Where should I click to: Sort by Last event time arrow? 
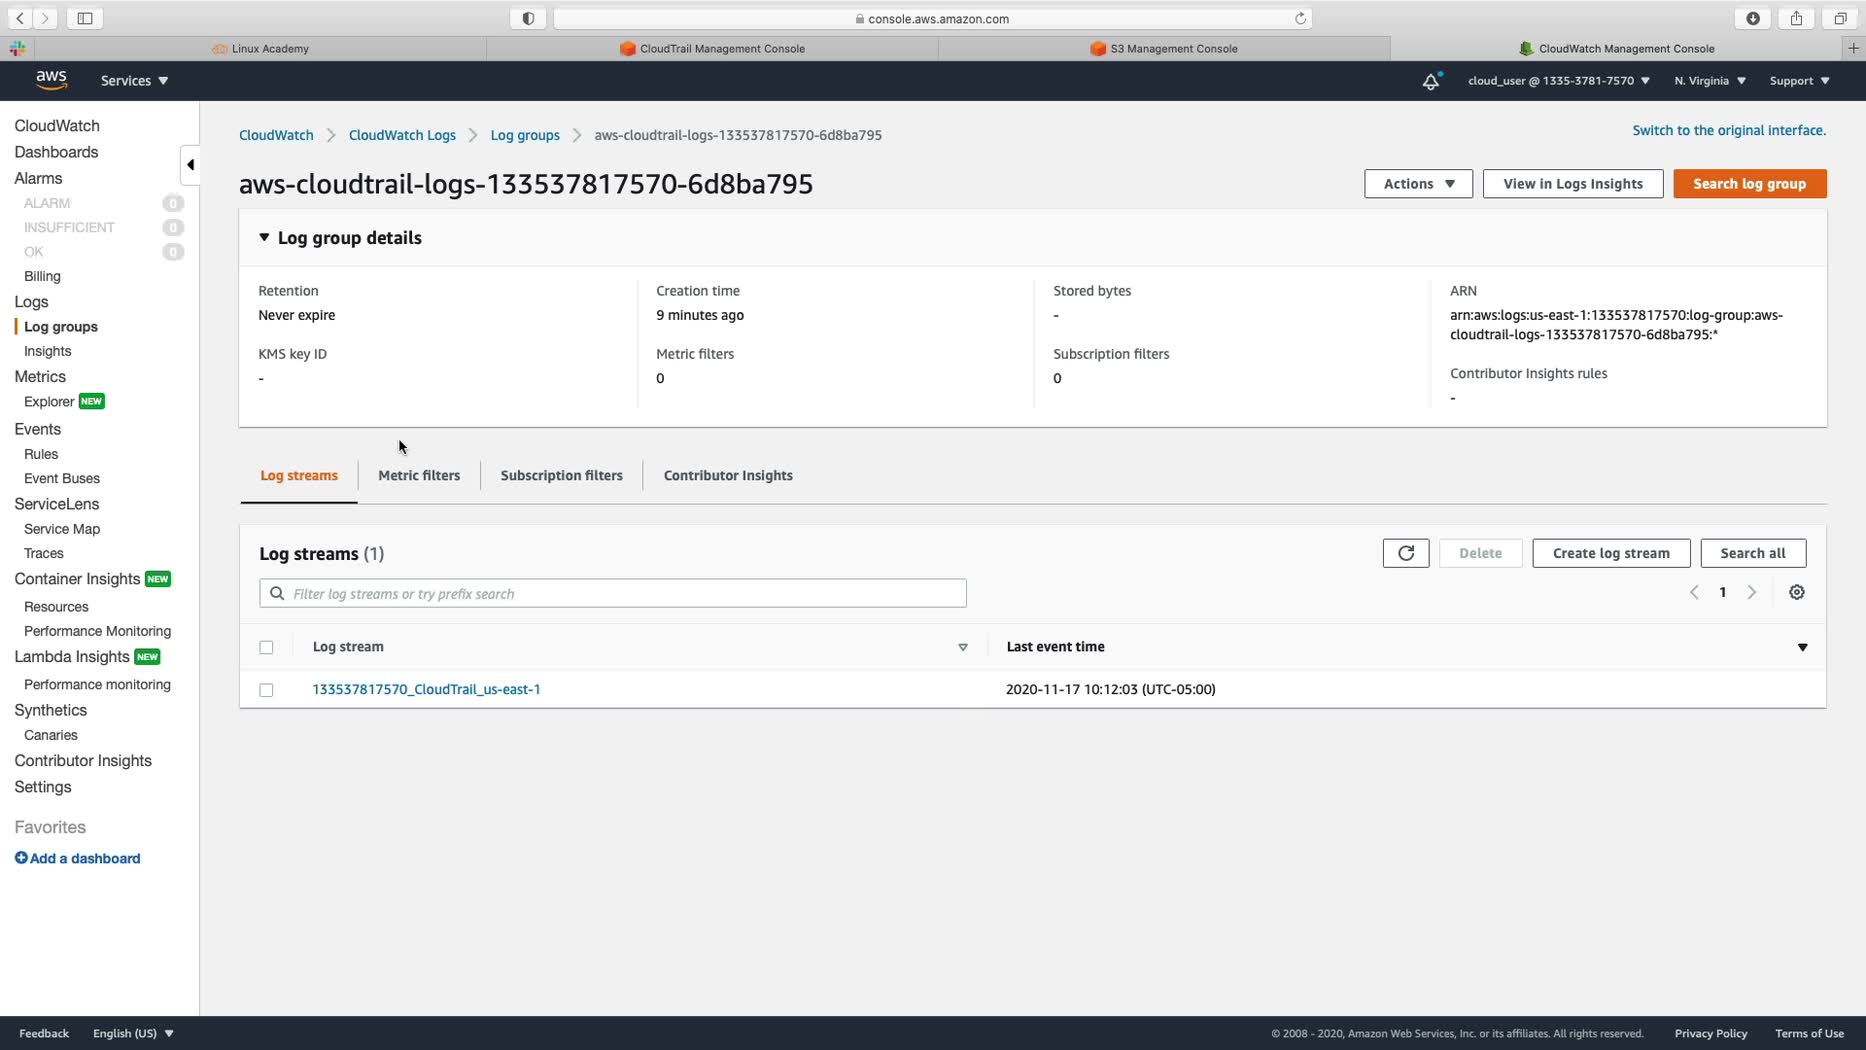coord(1803,647)
